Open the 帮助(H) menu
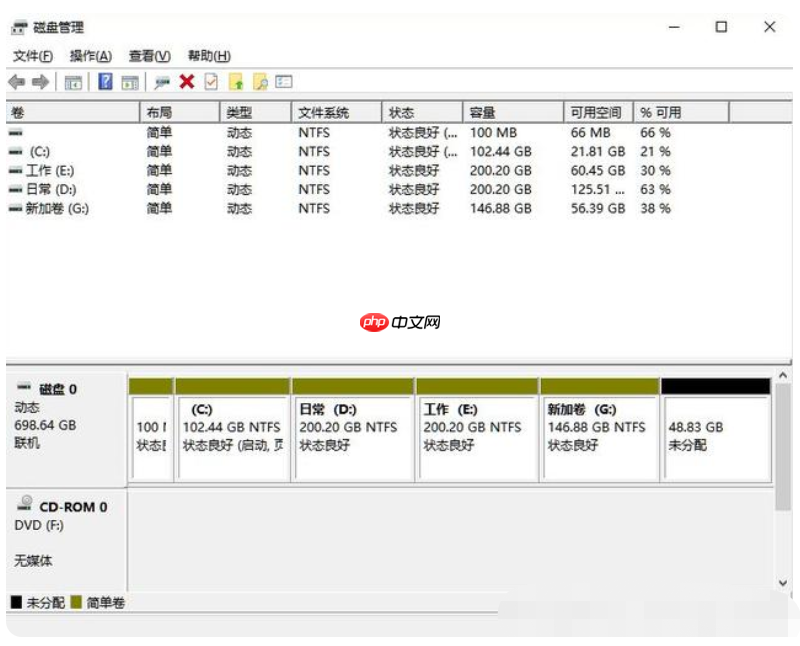 (x=208, y=56)
